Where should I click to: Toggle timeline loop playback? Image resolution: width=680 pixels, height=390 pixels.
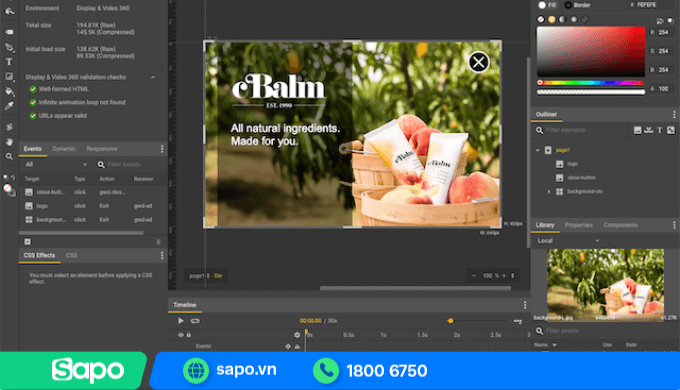tap(195, 321)
